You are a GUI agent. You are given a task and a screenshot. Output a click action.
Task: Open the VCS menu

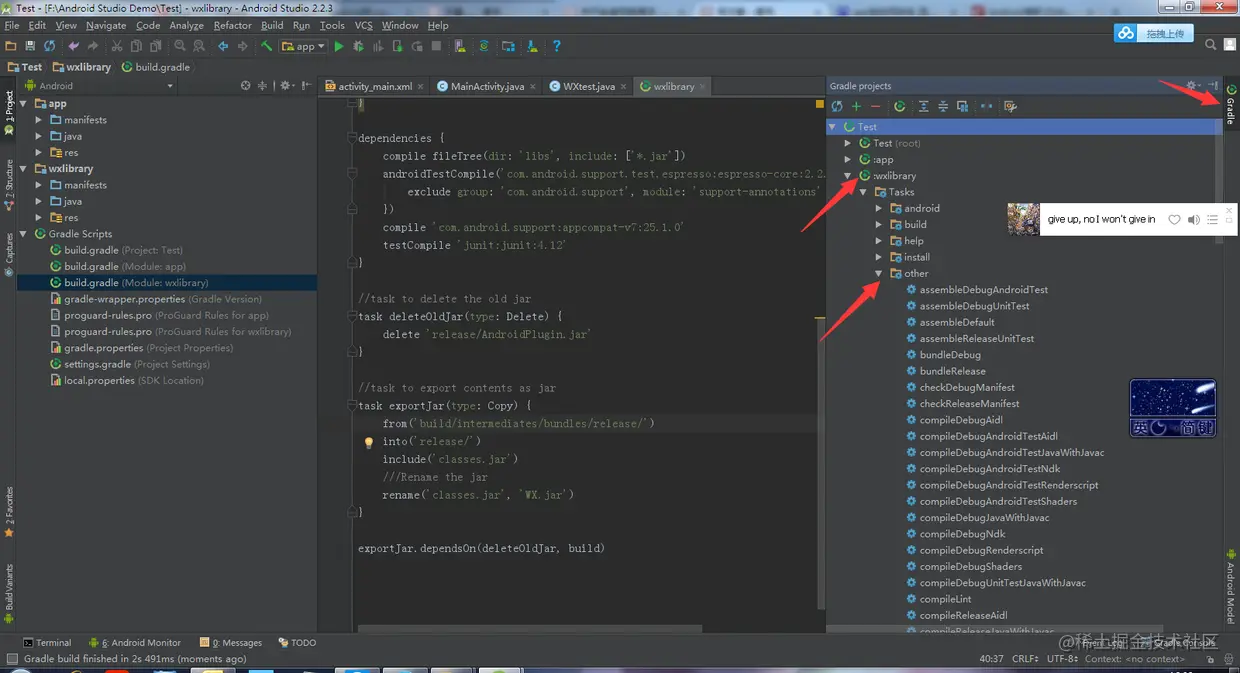pyautogui.click(x=363, y=25)
